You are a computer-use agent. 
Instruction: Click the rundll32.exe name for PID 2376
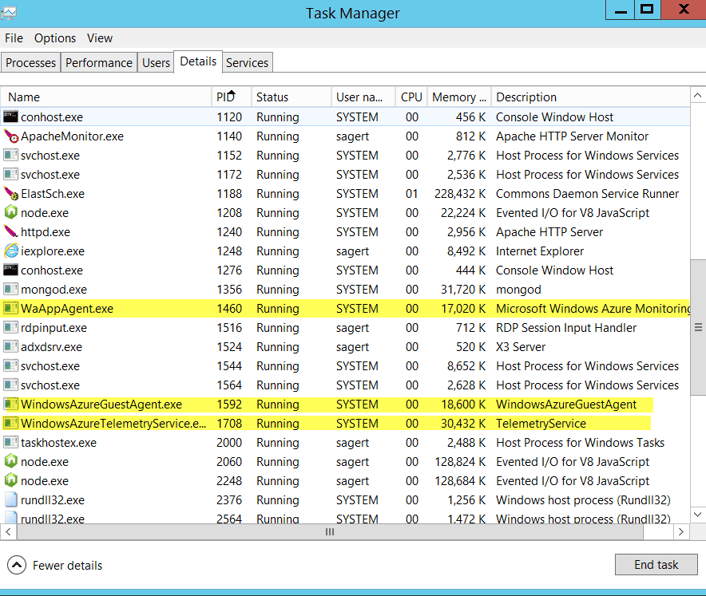click(52, 500)
